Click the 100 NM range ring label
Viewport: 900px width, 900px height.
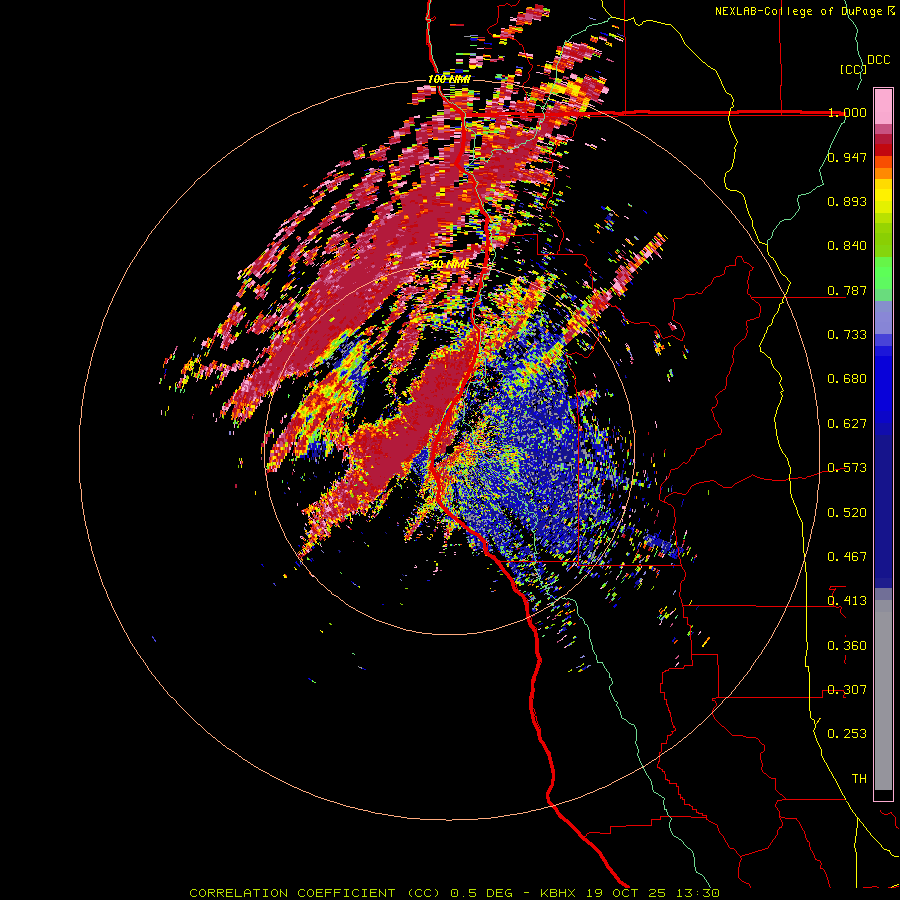point(449,79)
